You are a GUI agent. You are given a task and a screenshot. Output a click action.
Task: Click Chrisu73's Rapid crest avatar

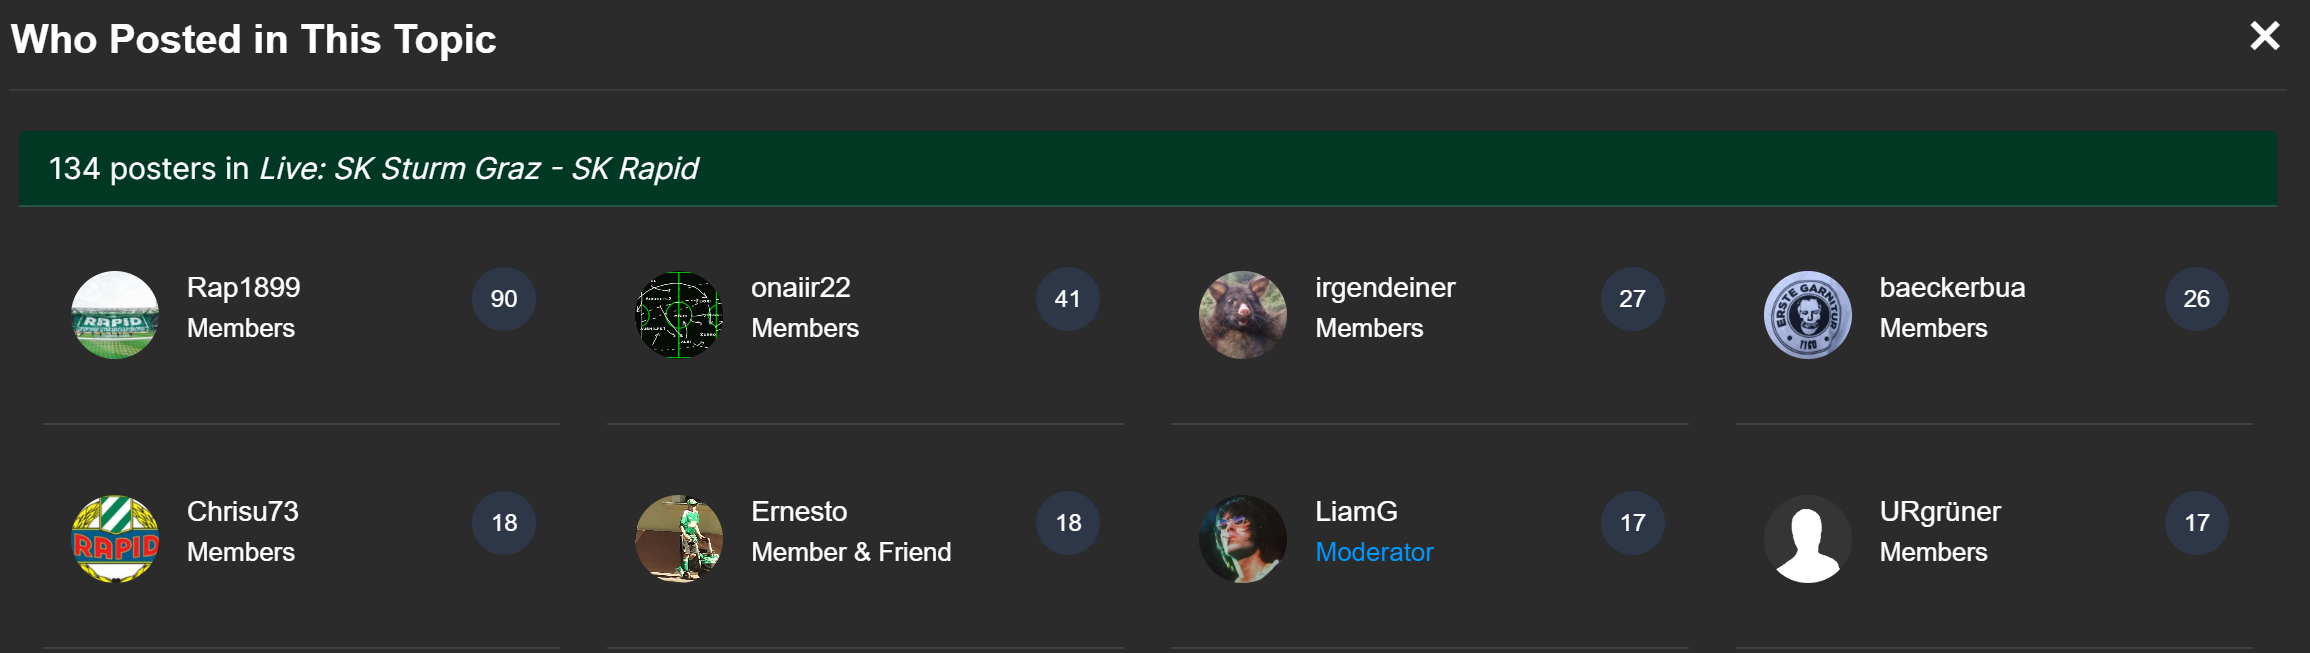pyautogui.click(x=115, y=539)
